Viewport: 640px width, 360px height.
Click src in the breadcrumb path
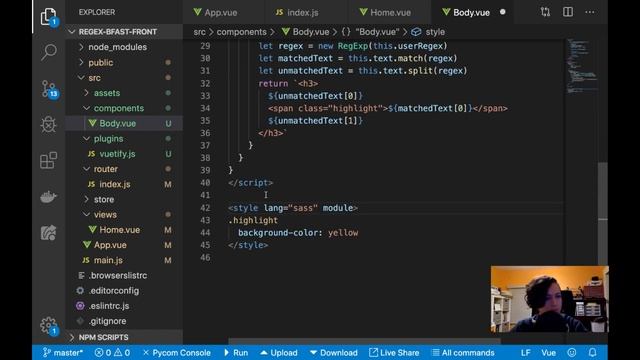pos(199,32)
